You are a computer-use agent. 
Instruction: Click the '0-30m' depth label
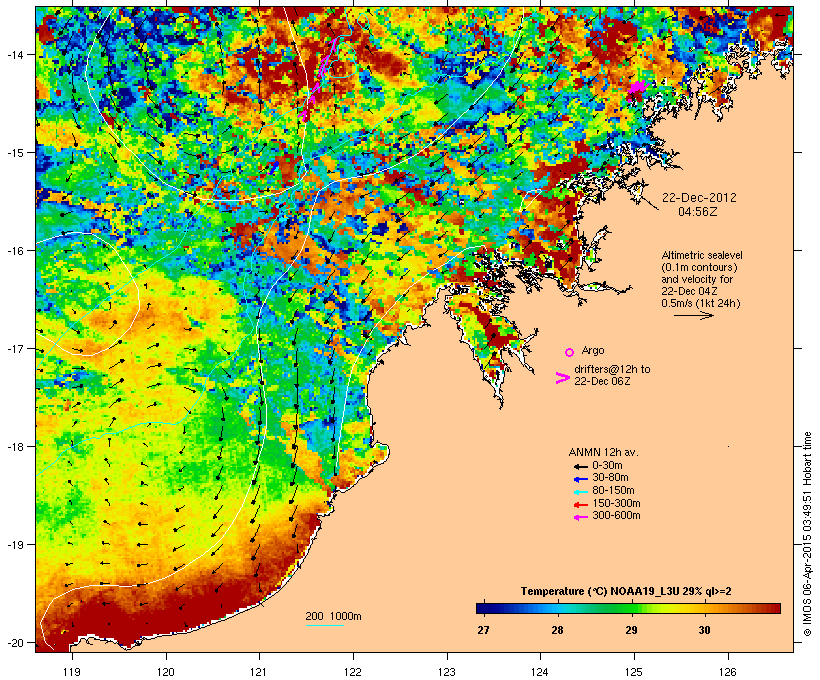607,466
